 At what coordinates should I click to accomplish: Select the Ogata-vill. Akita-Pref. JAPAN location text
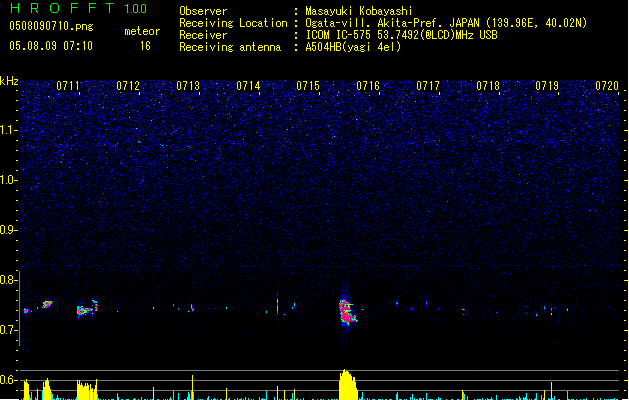coord(393,23)
